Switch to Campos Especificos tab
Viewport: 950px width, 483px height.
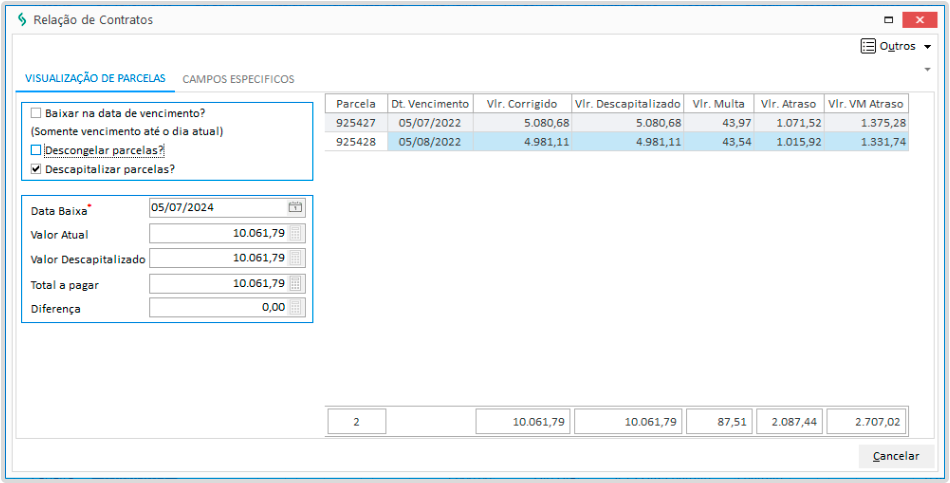239,79
